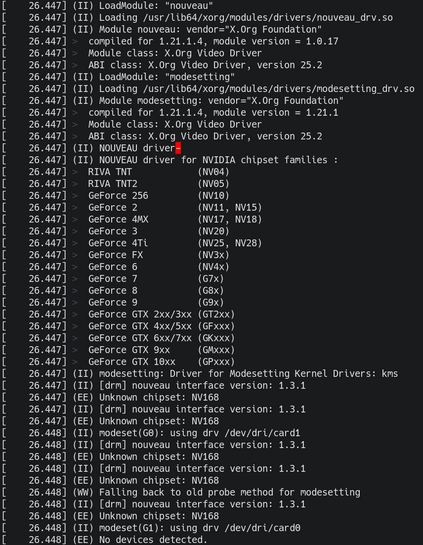Select the GeForce 256 chipset line
This screenshot has width=423, height=545.
159,195
